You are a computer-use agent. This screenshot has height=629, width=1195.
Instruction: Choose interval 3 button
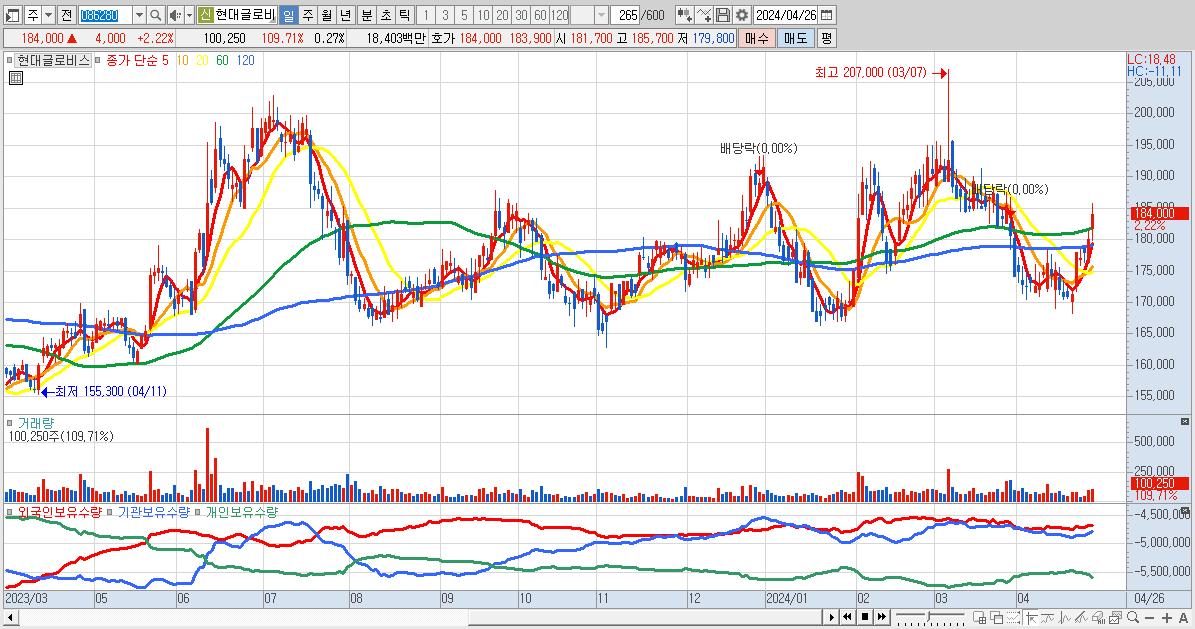pyautogui.click(x=445, y=15)
